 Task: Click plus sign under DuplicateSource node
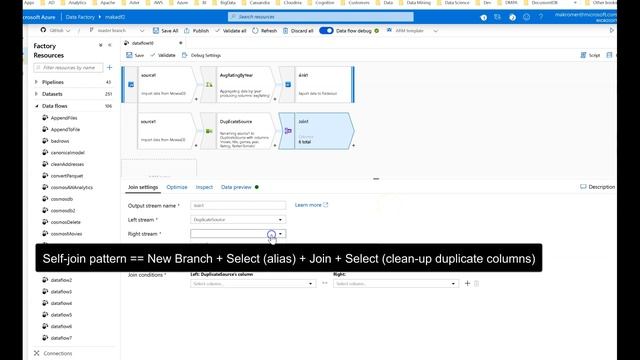click(x=275, y=145)
